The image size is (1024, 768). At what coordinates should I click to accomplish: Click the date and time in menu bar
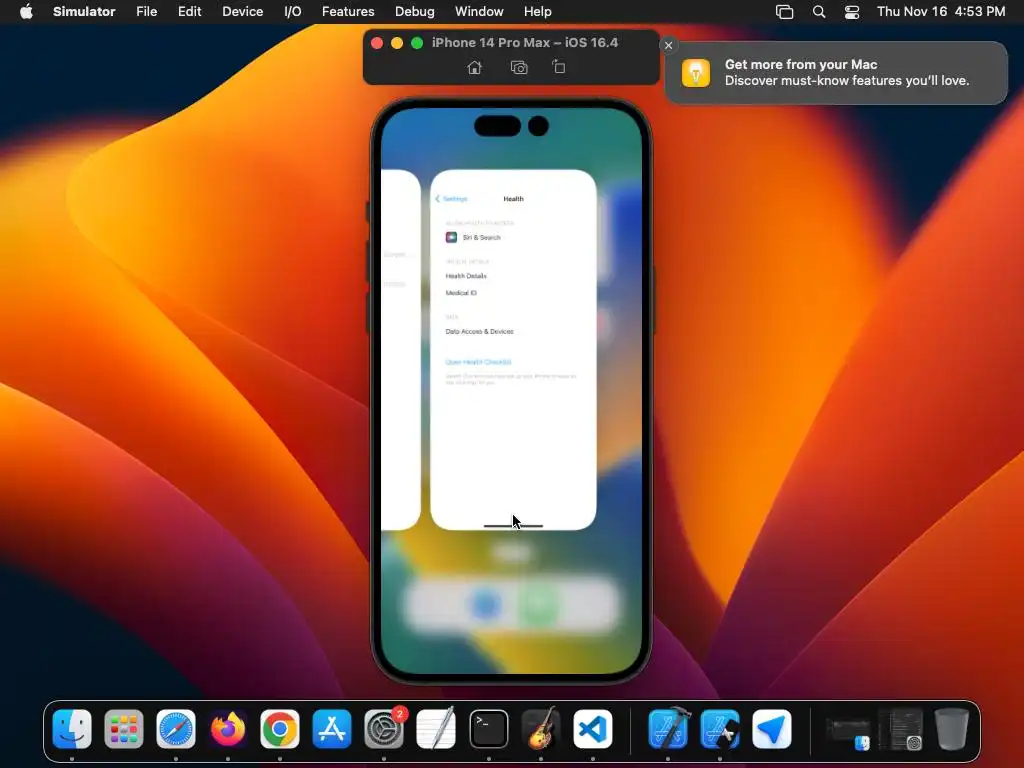point(940,12)
